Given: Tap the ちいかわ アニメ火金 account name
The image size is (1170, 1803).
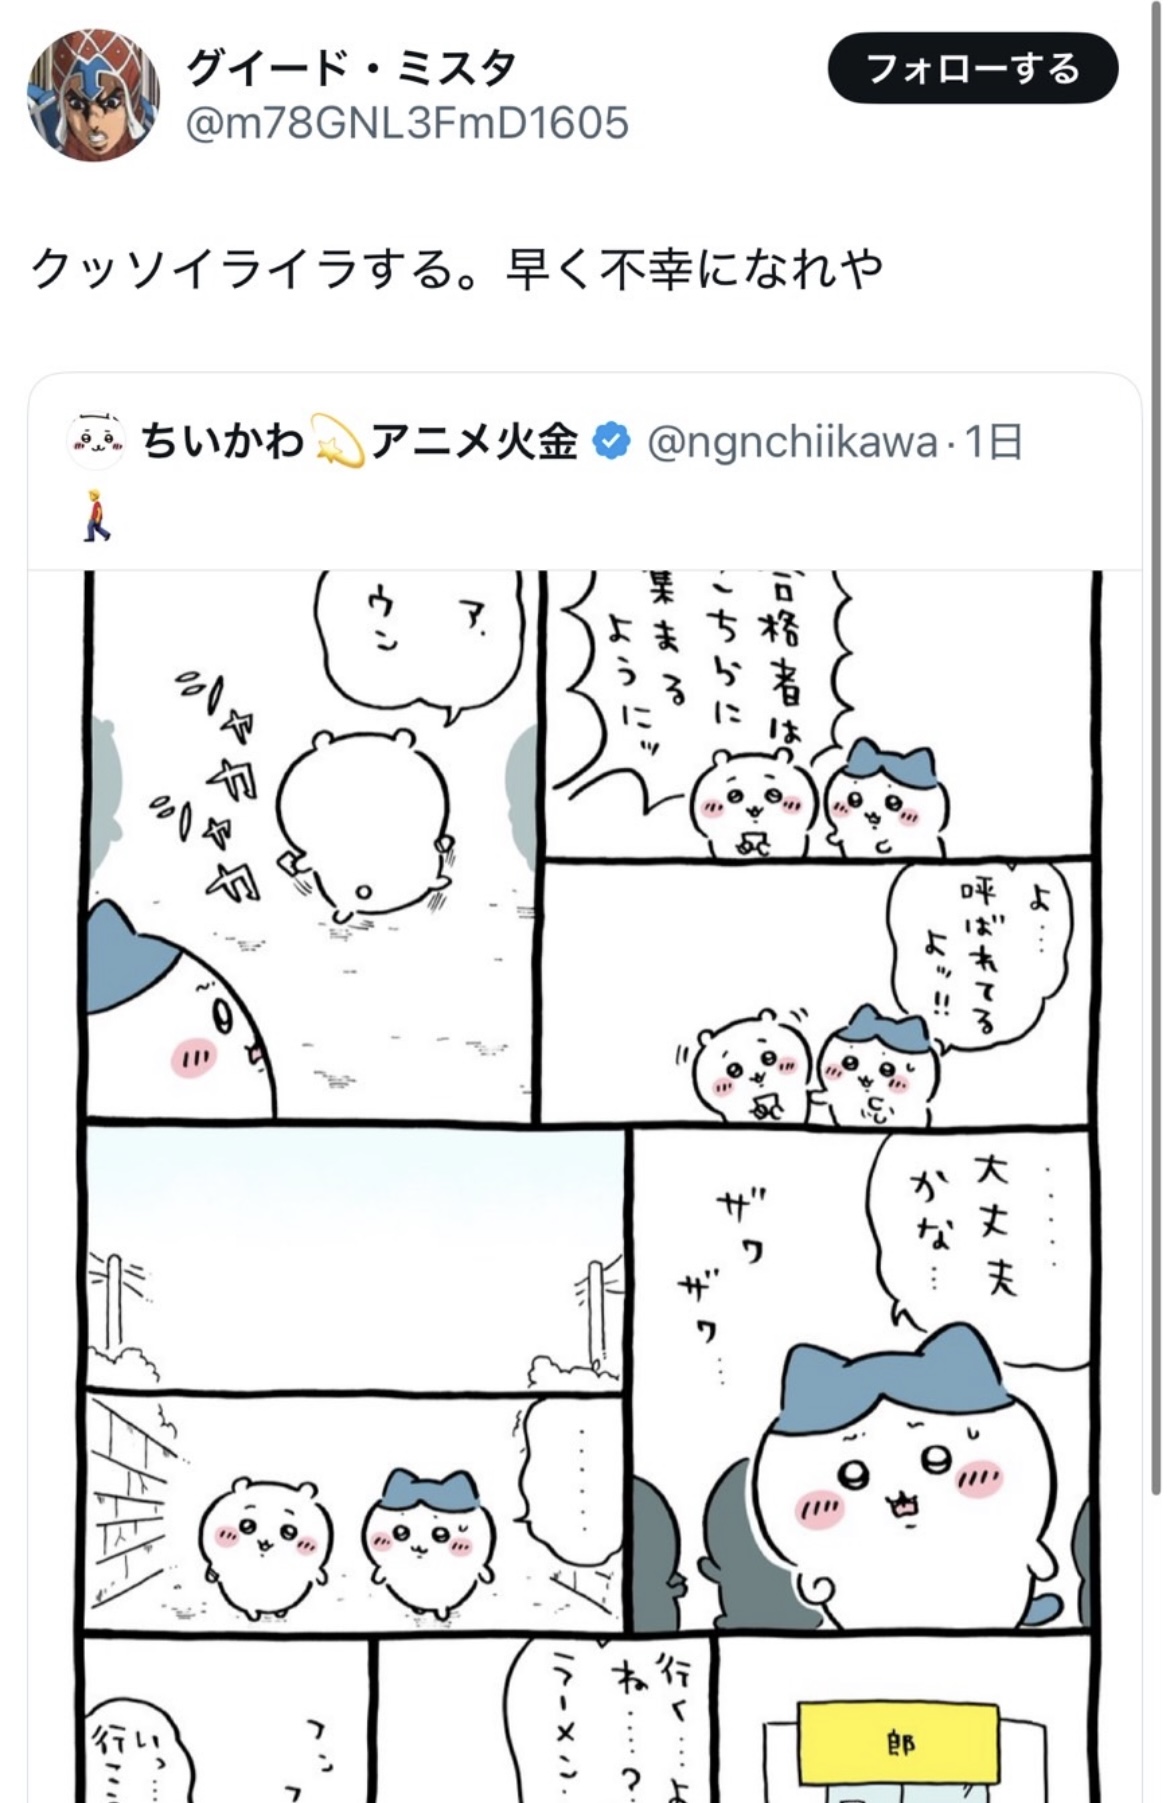Looking at the screenshot, I should point(358,441).
